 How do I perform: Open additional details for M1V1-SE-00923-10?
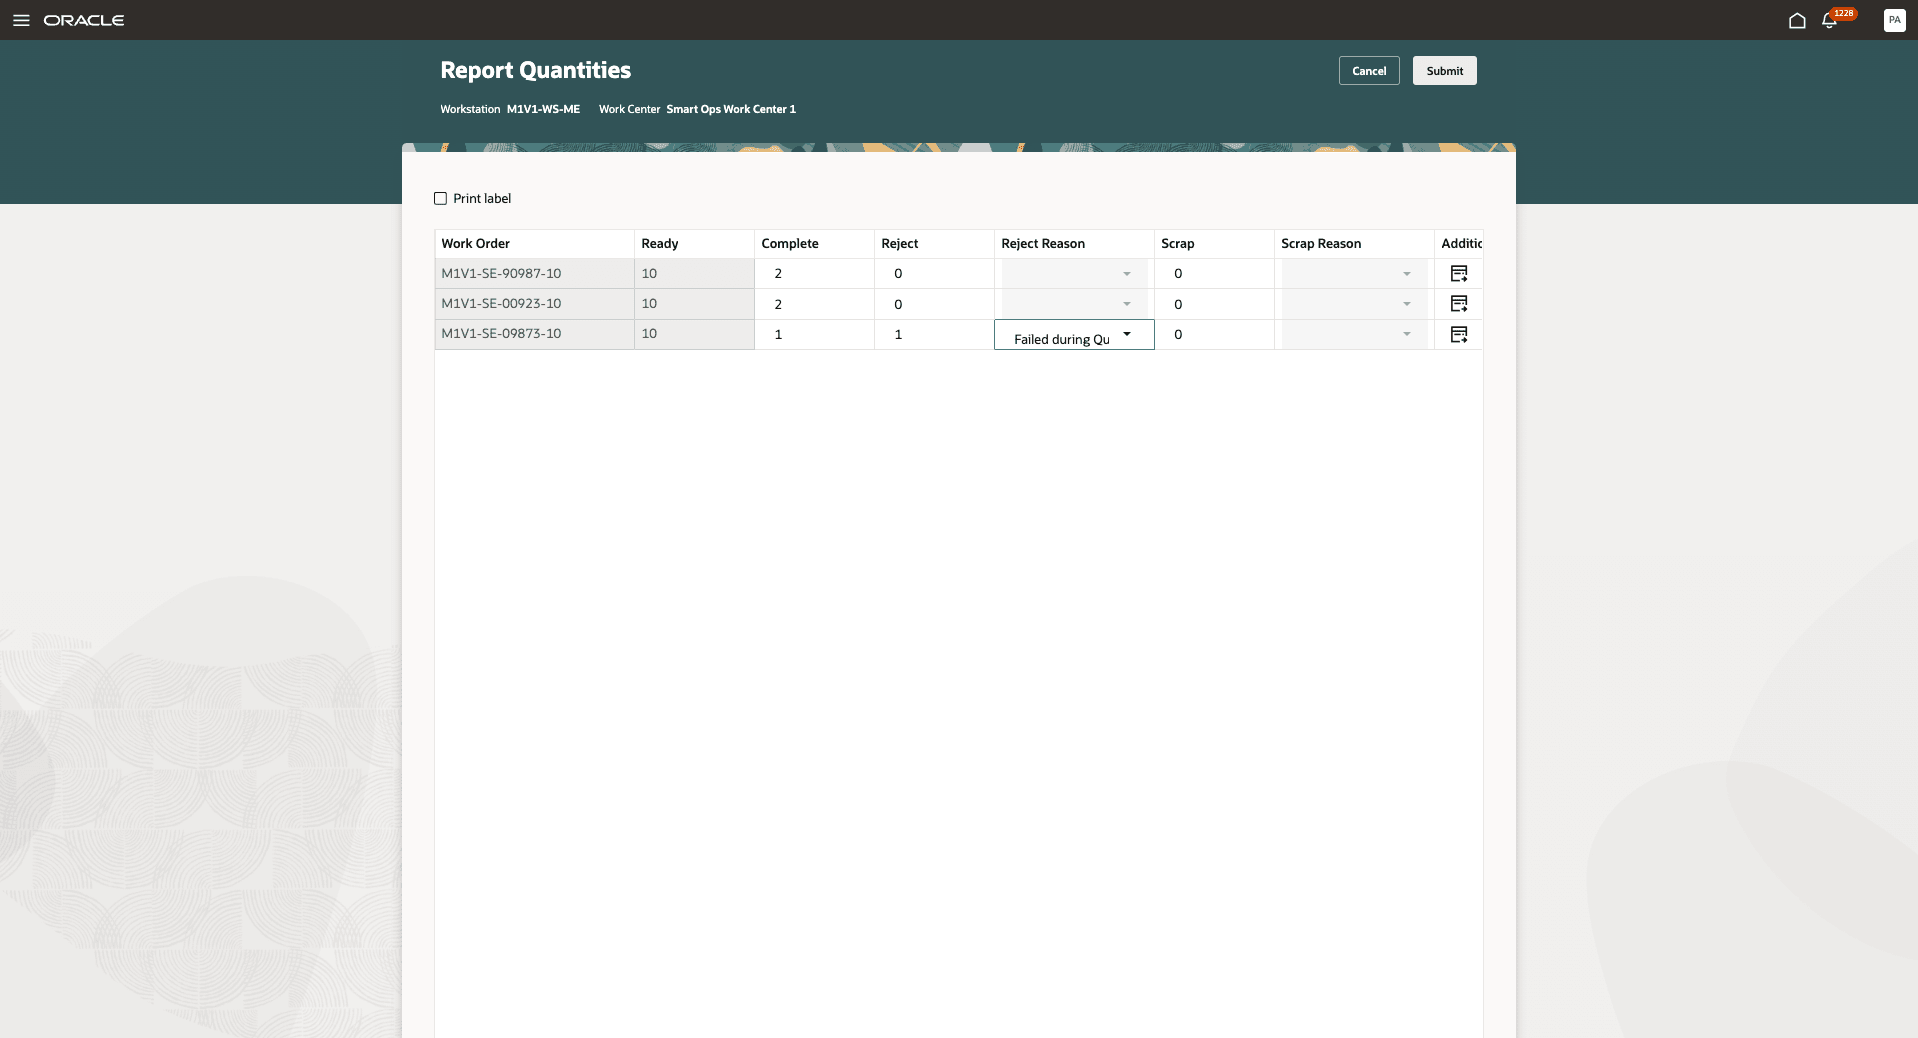[1459, 303]
